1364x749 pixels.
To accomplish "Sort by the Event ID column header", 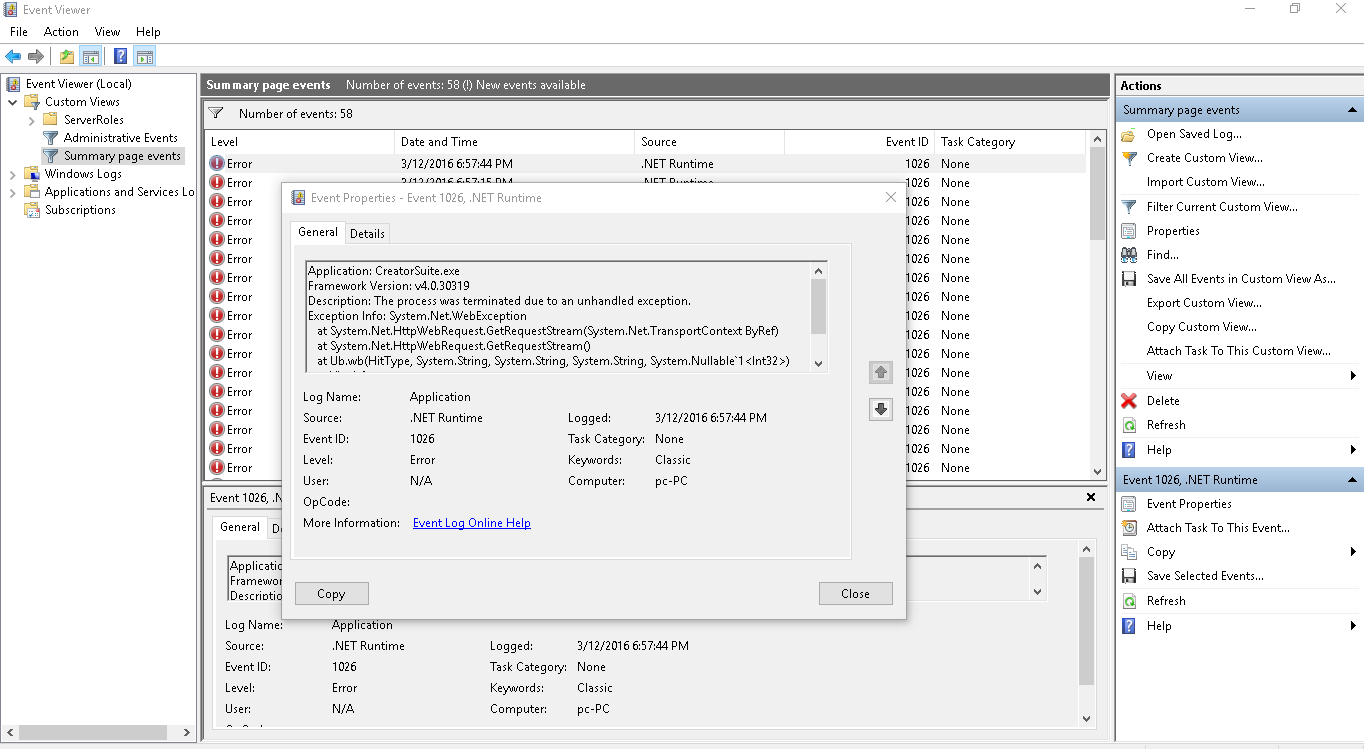I will pos(859,142).
